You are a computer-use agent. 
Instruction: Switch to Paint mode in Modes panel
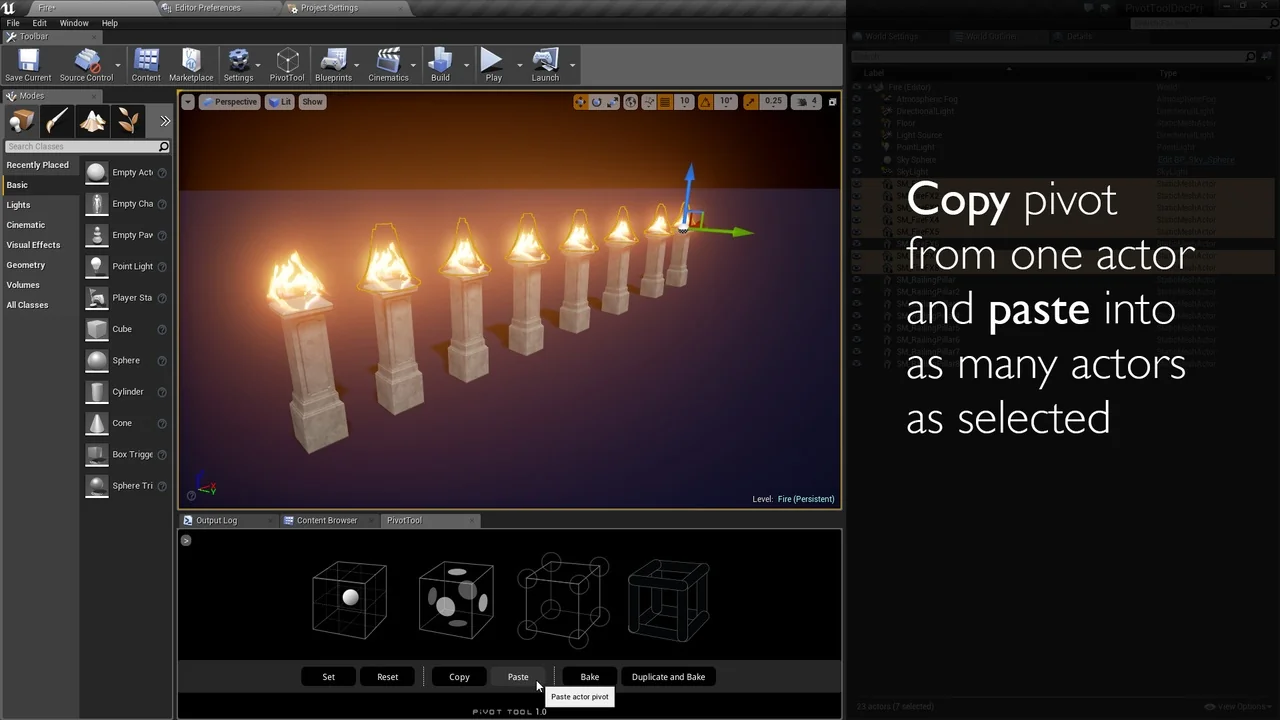tap(57, 120)
